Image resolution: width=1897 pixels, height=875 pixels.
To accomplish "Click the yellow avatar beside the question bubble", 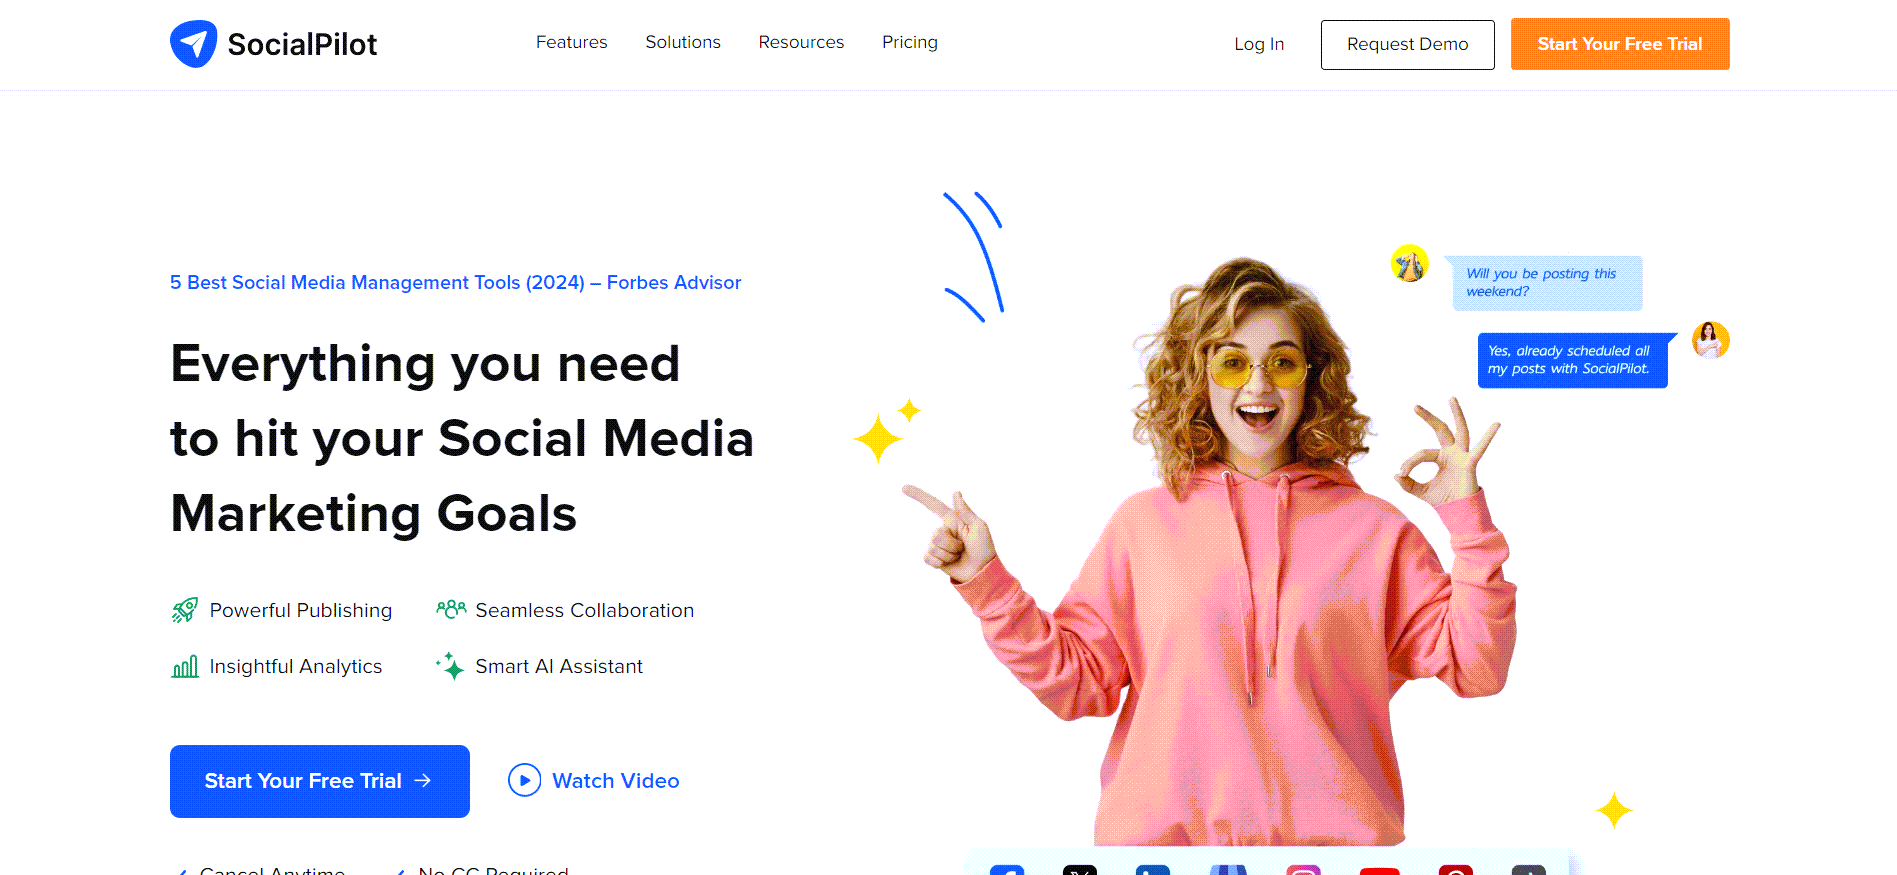I will coord(1410,264).
